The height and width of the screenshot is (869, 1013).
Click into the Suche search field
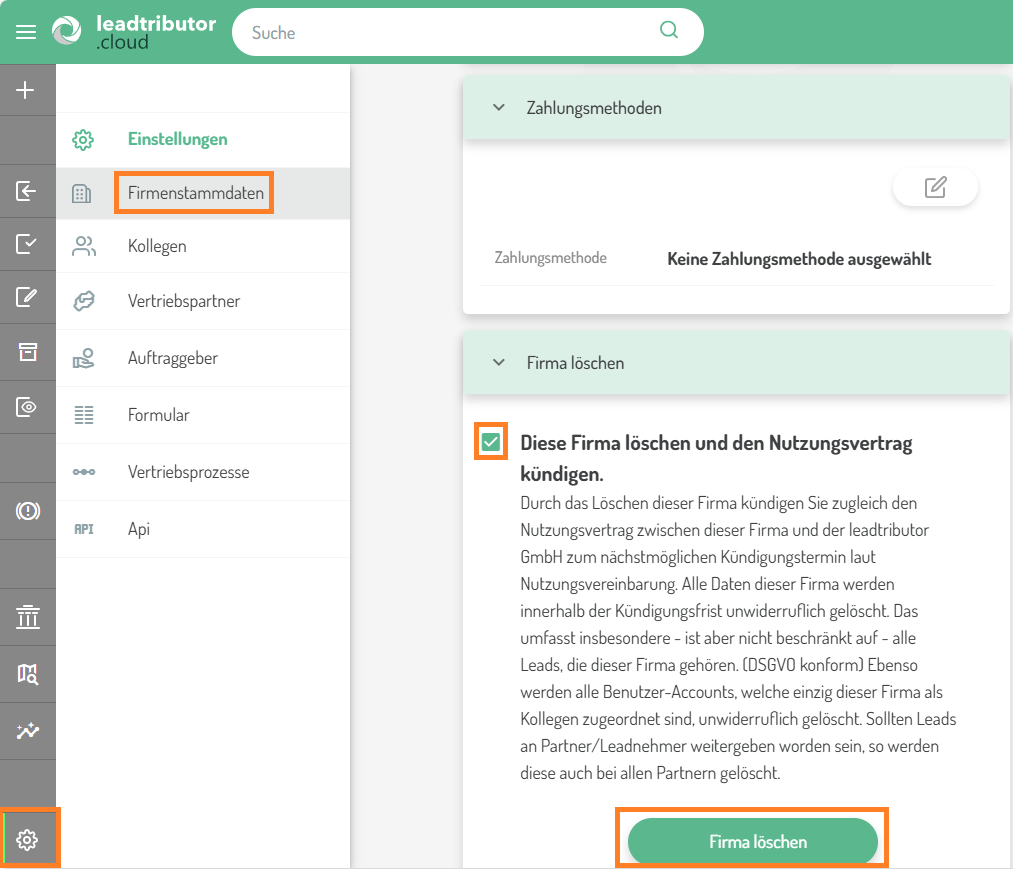point(450,33)
